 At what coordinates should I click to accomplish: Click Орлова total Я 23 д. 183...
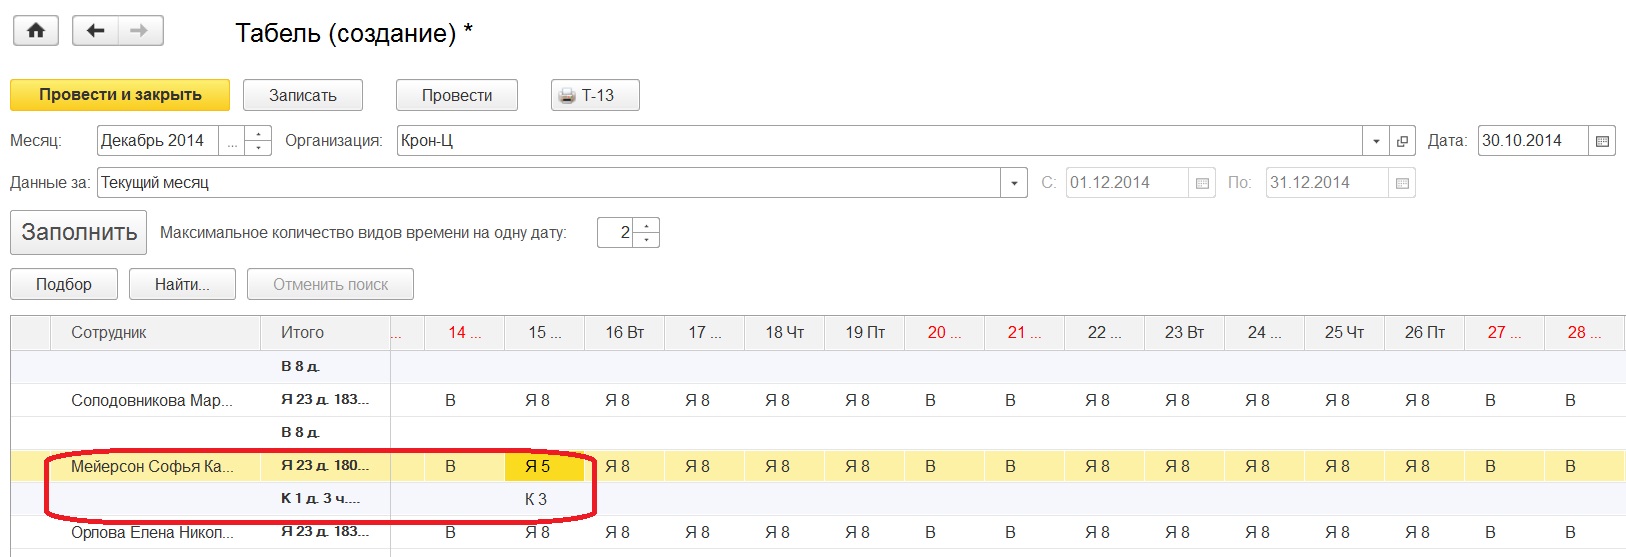pyautogui.click(x=325, y=532)
